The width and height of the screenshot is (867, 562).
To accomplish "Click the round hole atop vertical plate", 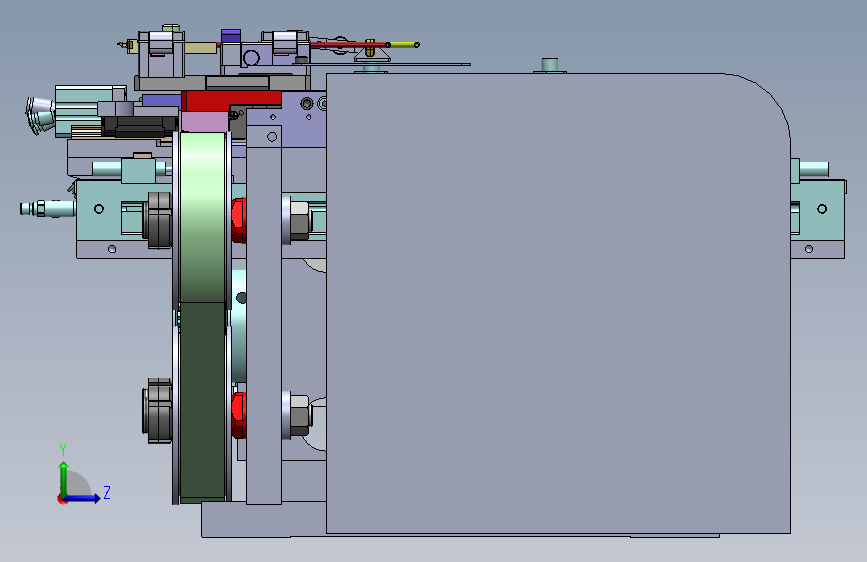I will [272, 137].
